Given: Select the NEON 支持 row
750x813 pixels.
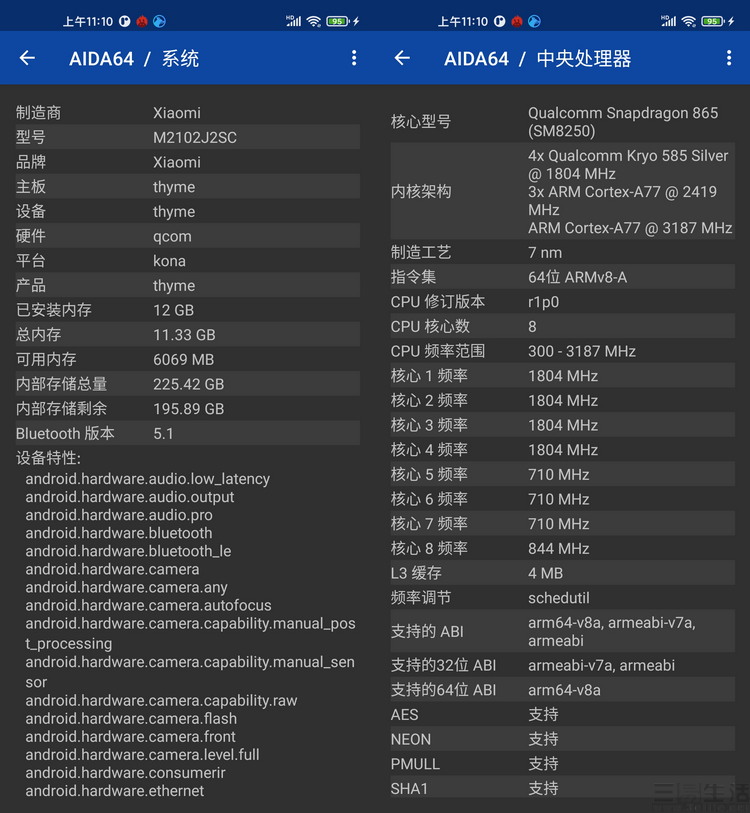Looking at the screenshot, I should click(x=563, y=739).
